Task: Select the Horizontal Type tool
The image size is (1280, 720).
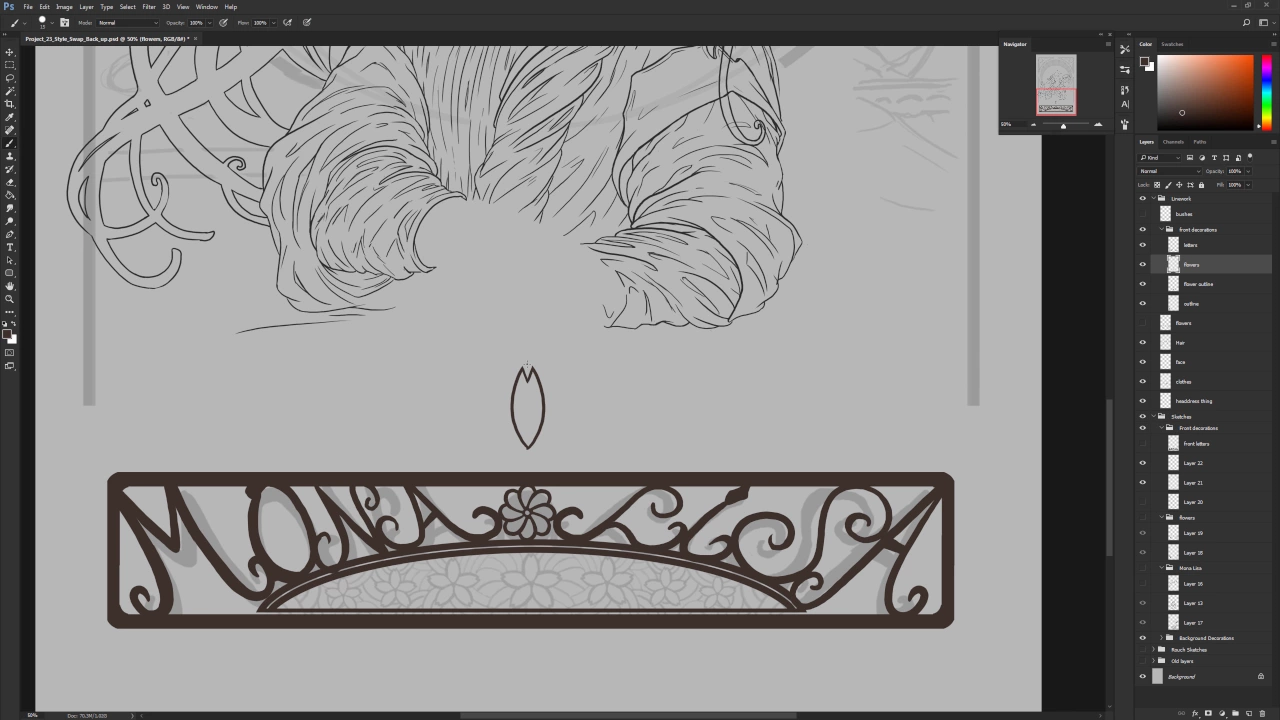Action: [10, 247]
